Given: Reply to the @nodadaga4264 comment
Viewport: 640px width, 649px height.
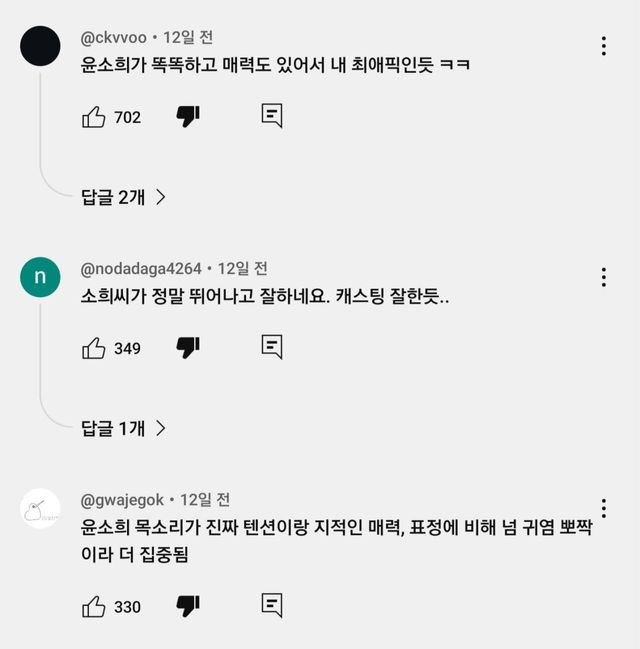Looking at the screenshot, I should click(x=272, y=346).
